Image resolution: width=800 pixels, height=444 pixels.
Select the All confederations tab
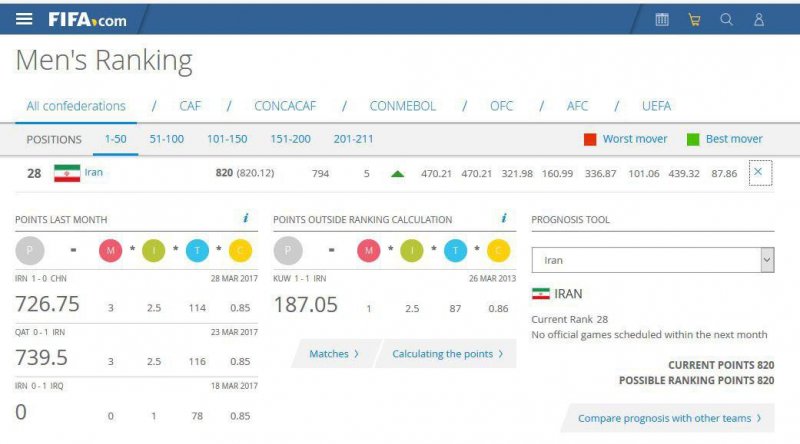point(76,106)
